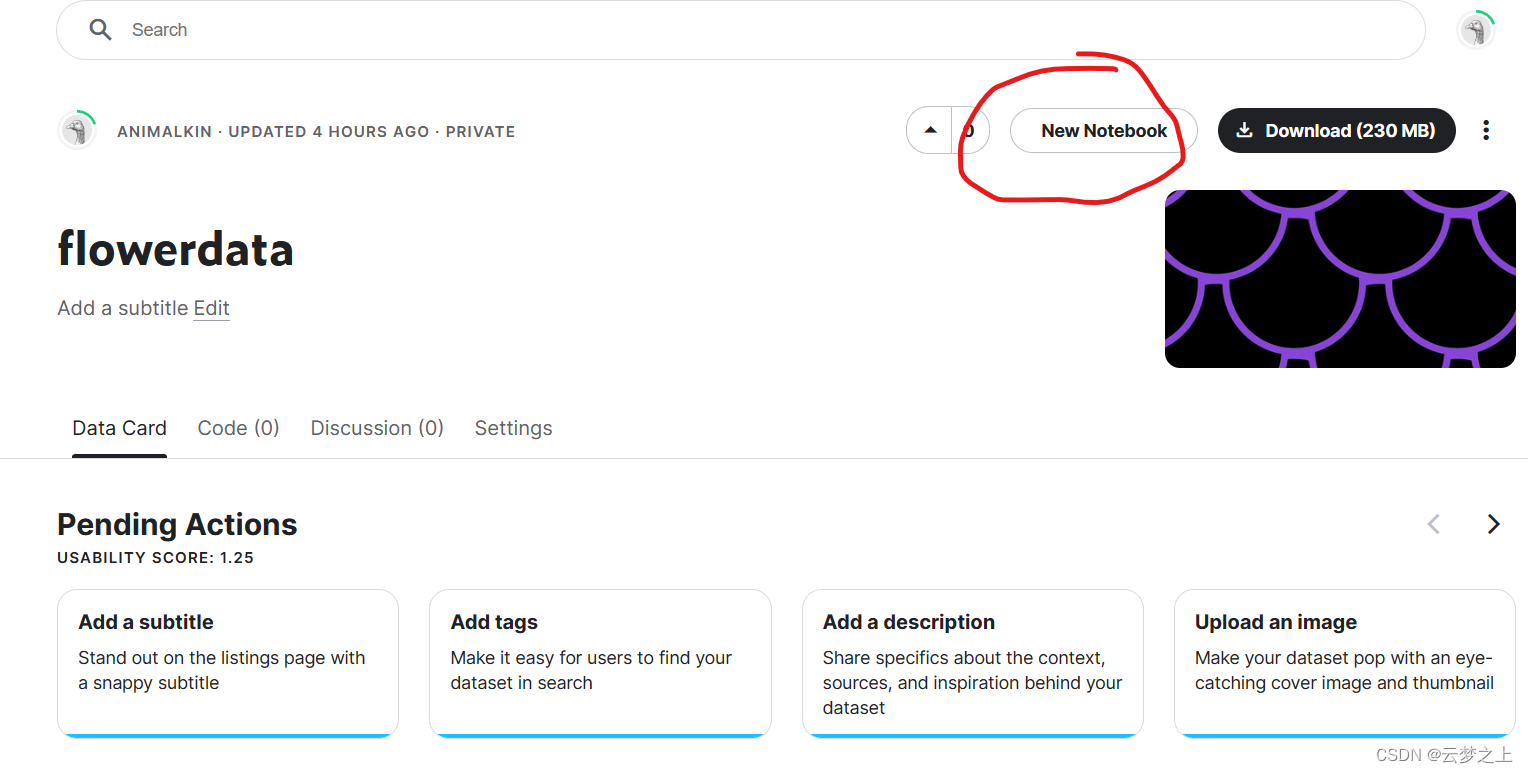
Task: Open the three-dot more options menu
Action: click(x=1486, y=130)
